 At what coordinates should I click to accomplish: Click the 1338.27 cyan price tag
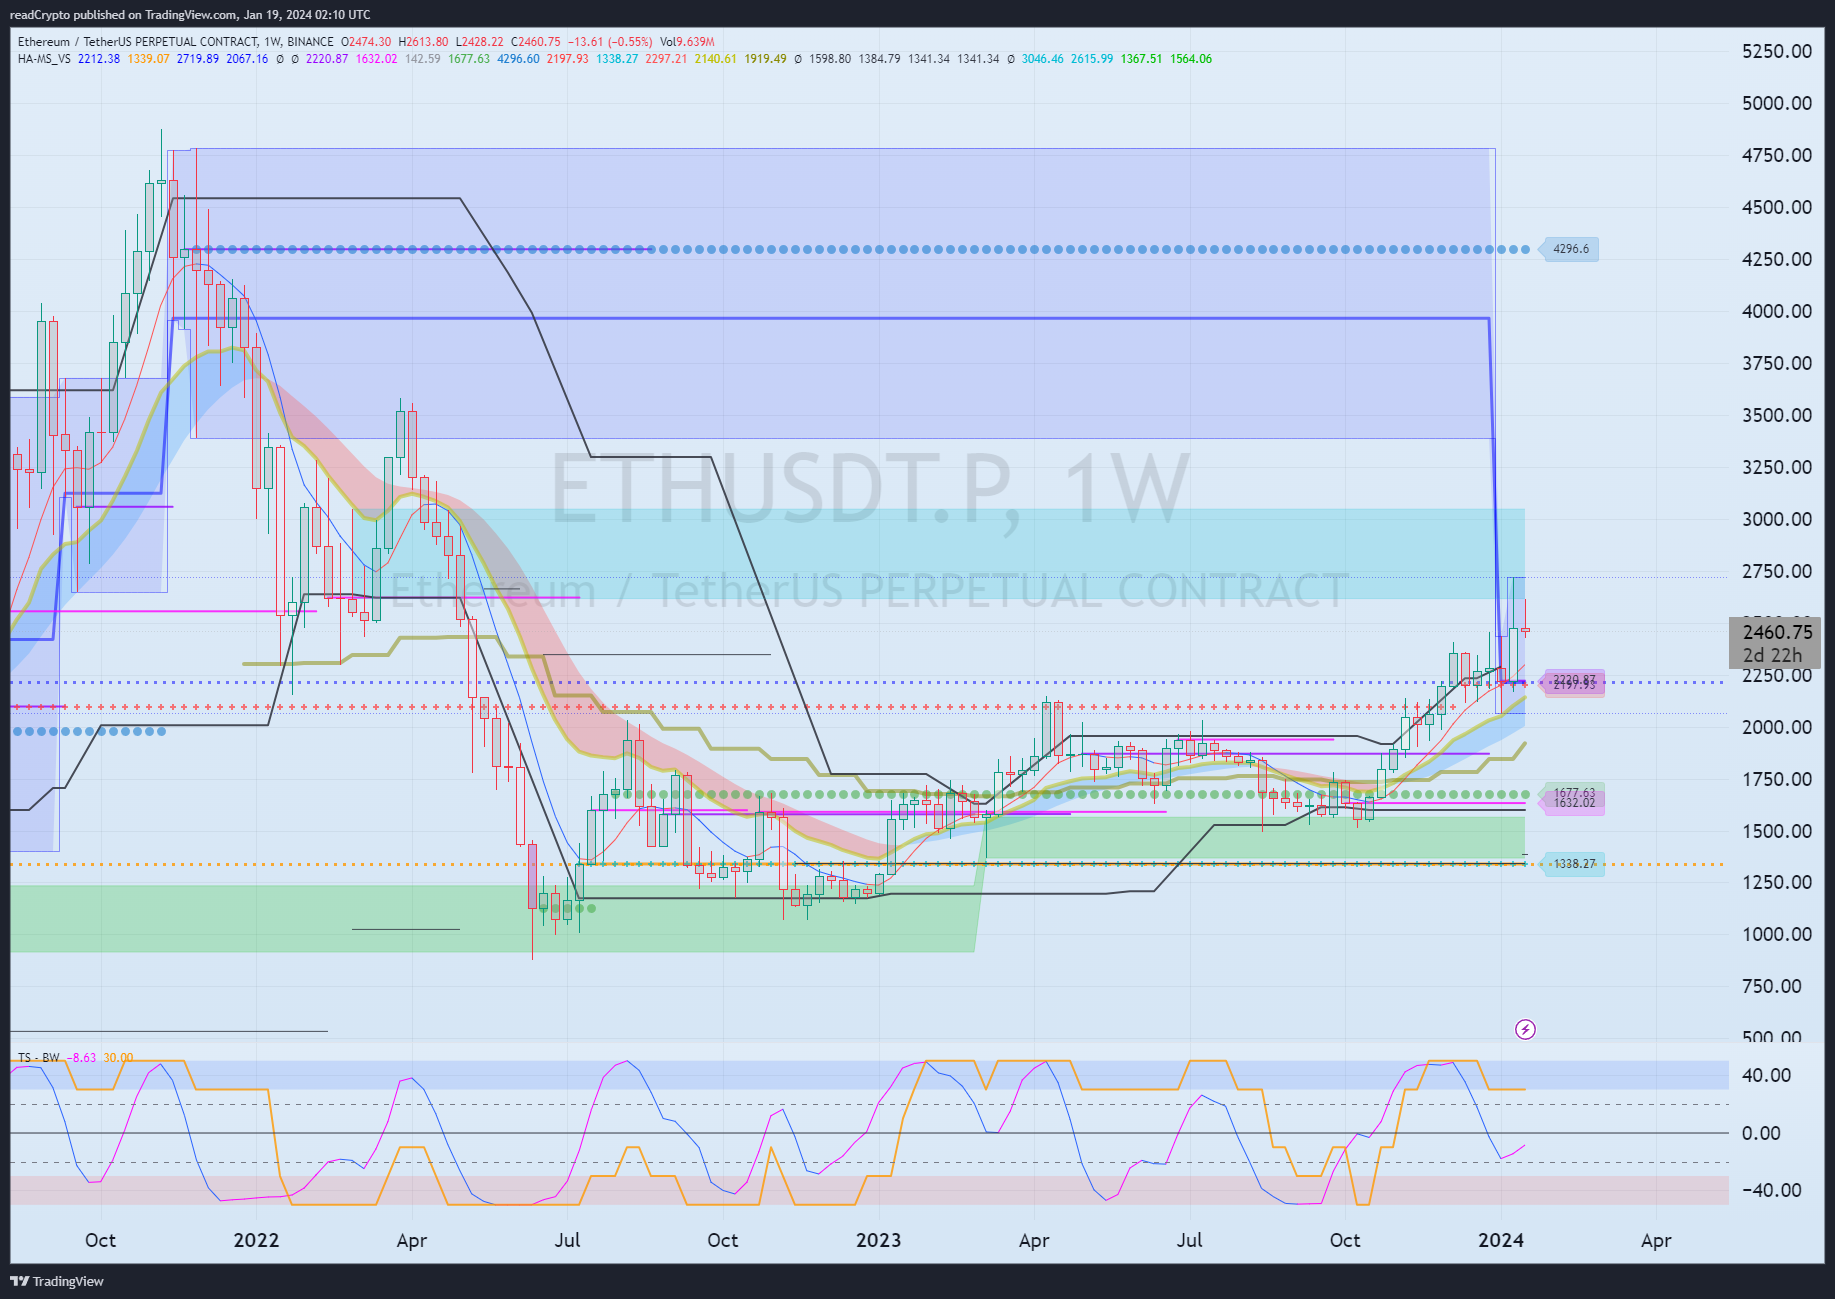(x=1575, y=864)
